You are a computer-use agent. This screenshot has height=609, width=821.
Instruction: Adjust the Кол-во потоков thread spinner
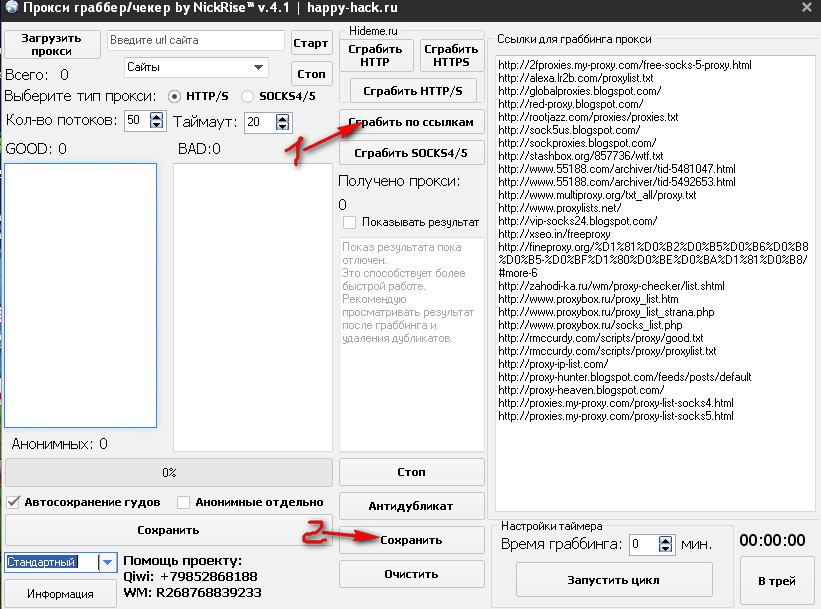click(x=156, y=121)
